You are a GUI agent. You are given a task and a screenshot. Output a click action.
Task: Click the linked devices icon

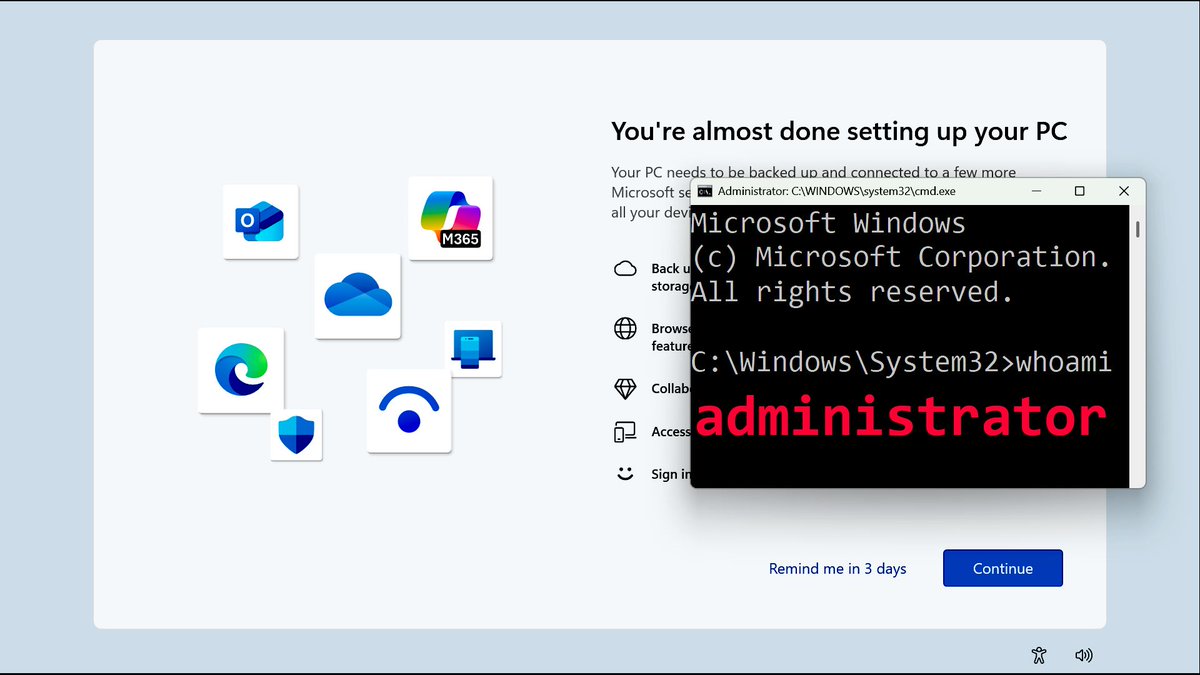[473, 348]
